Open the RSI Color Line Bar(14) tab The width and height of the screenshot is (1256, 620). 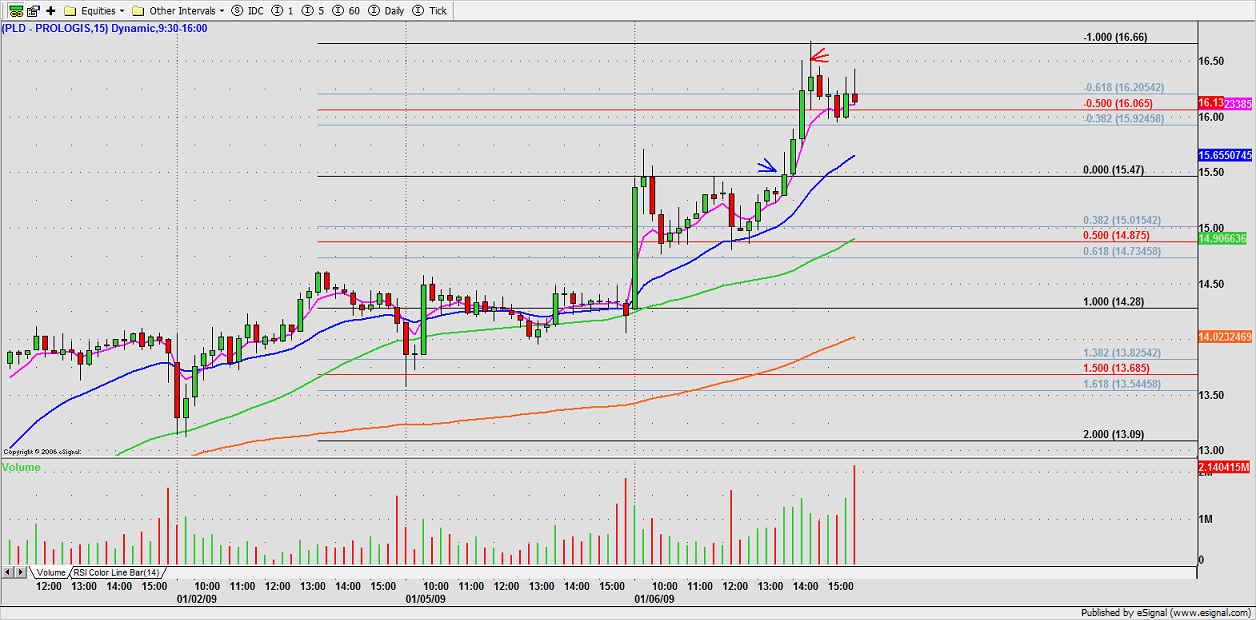click(116, 572)
